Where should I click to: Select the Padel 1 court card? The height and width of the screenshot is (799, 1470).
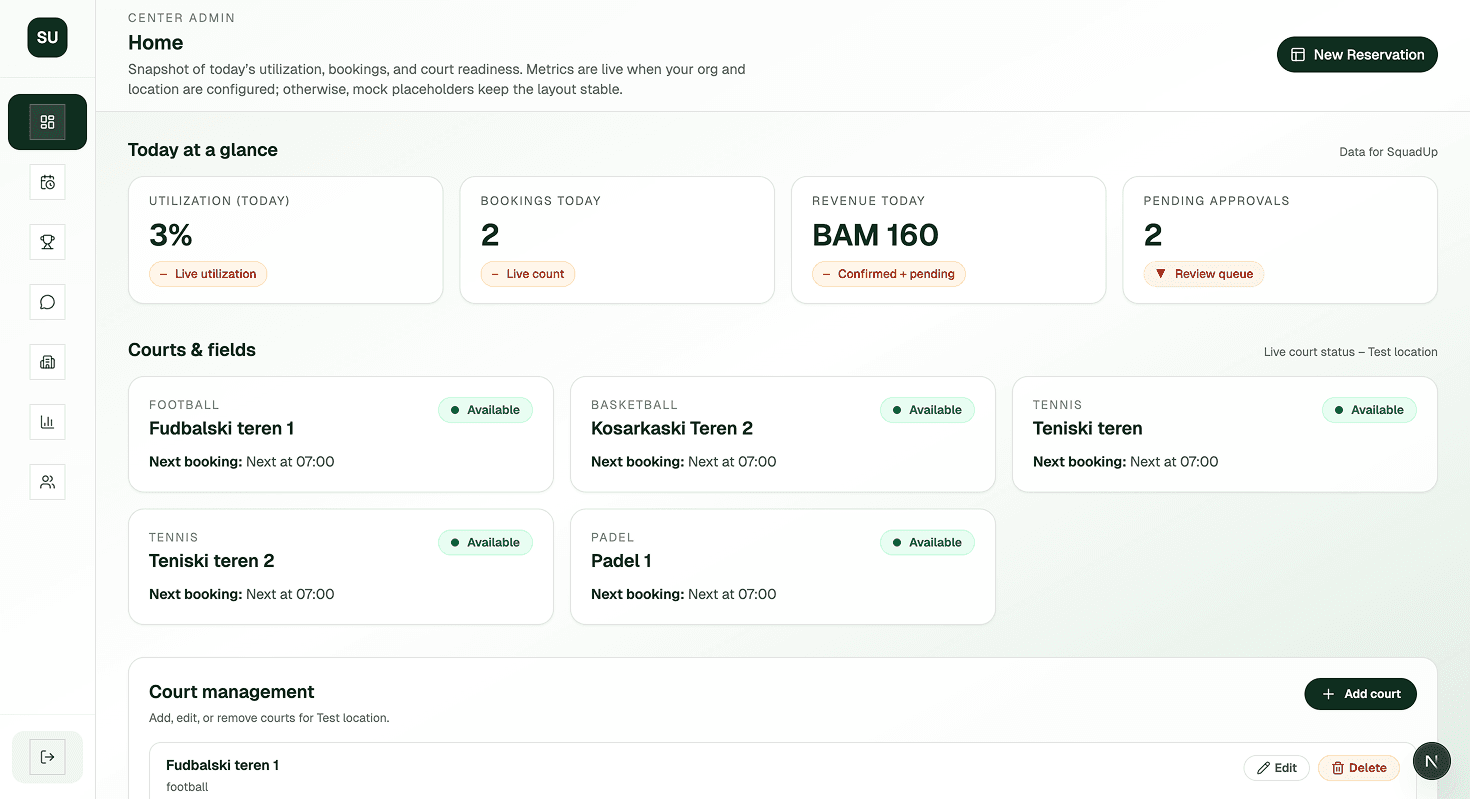click(783, 566)
